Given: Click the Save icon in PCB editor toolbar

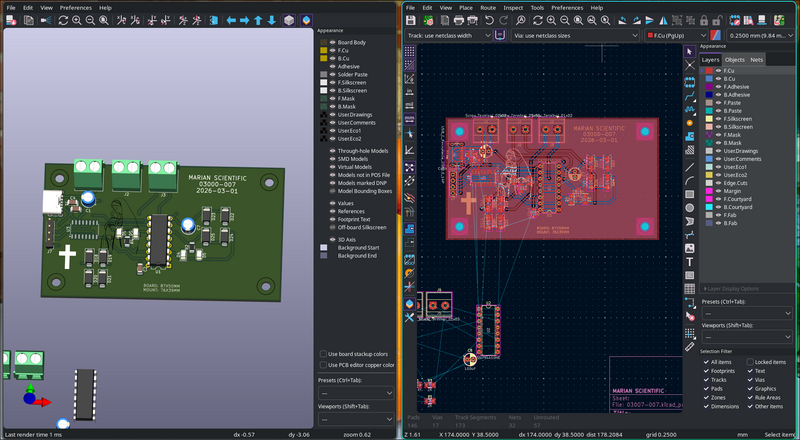Looking at the screenshot, I should 412,20.
